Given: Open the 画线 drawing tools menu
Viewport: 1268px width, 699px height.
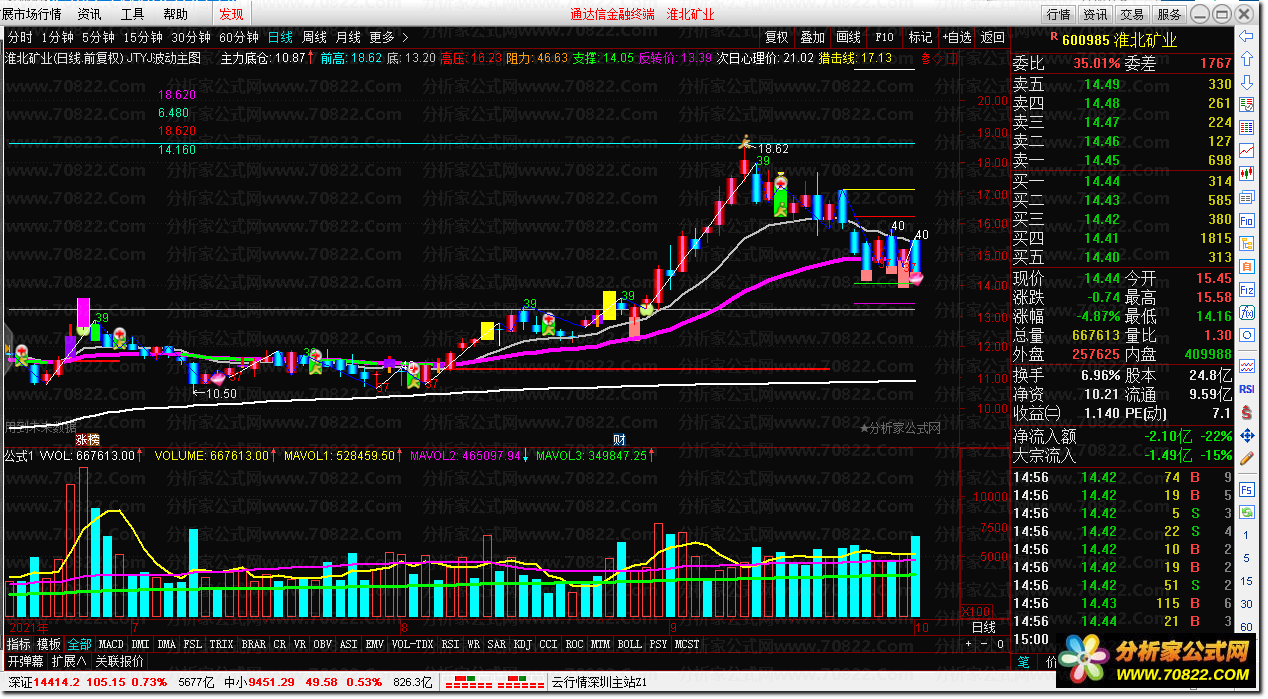Looking at the screenshot, I should pos(848,38).
